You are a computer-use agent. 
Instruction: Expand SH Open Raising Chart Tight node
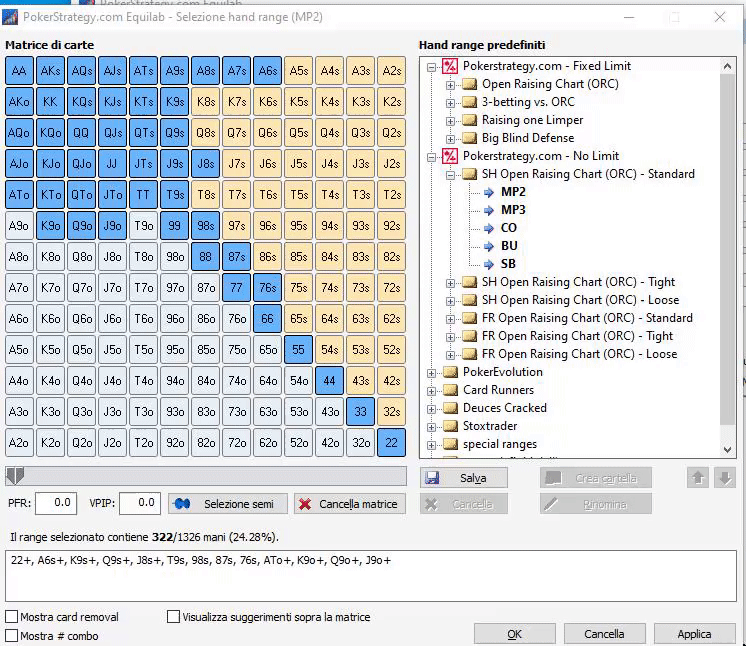pos(450,283)
